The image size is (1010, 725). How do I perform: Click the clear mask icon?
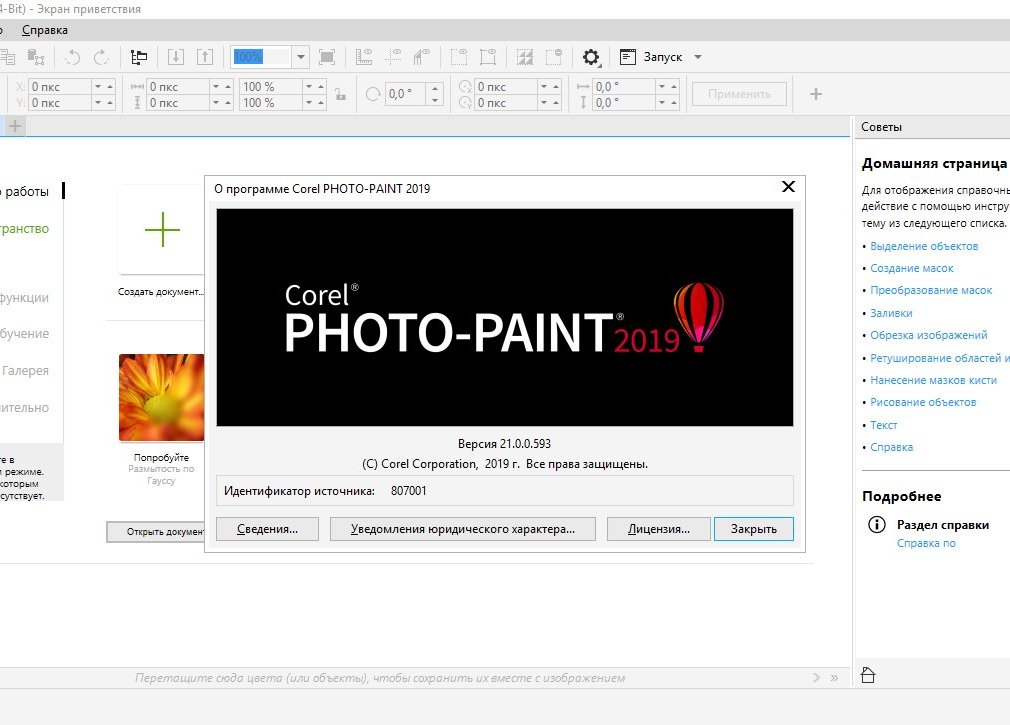tap(554, 57)
